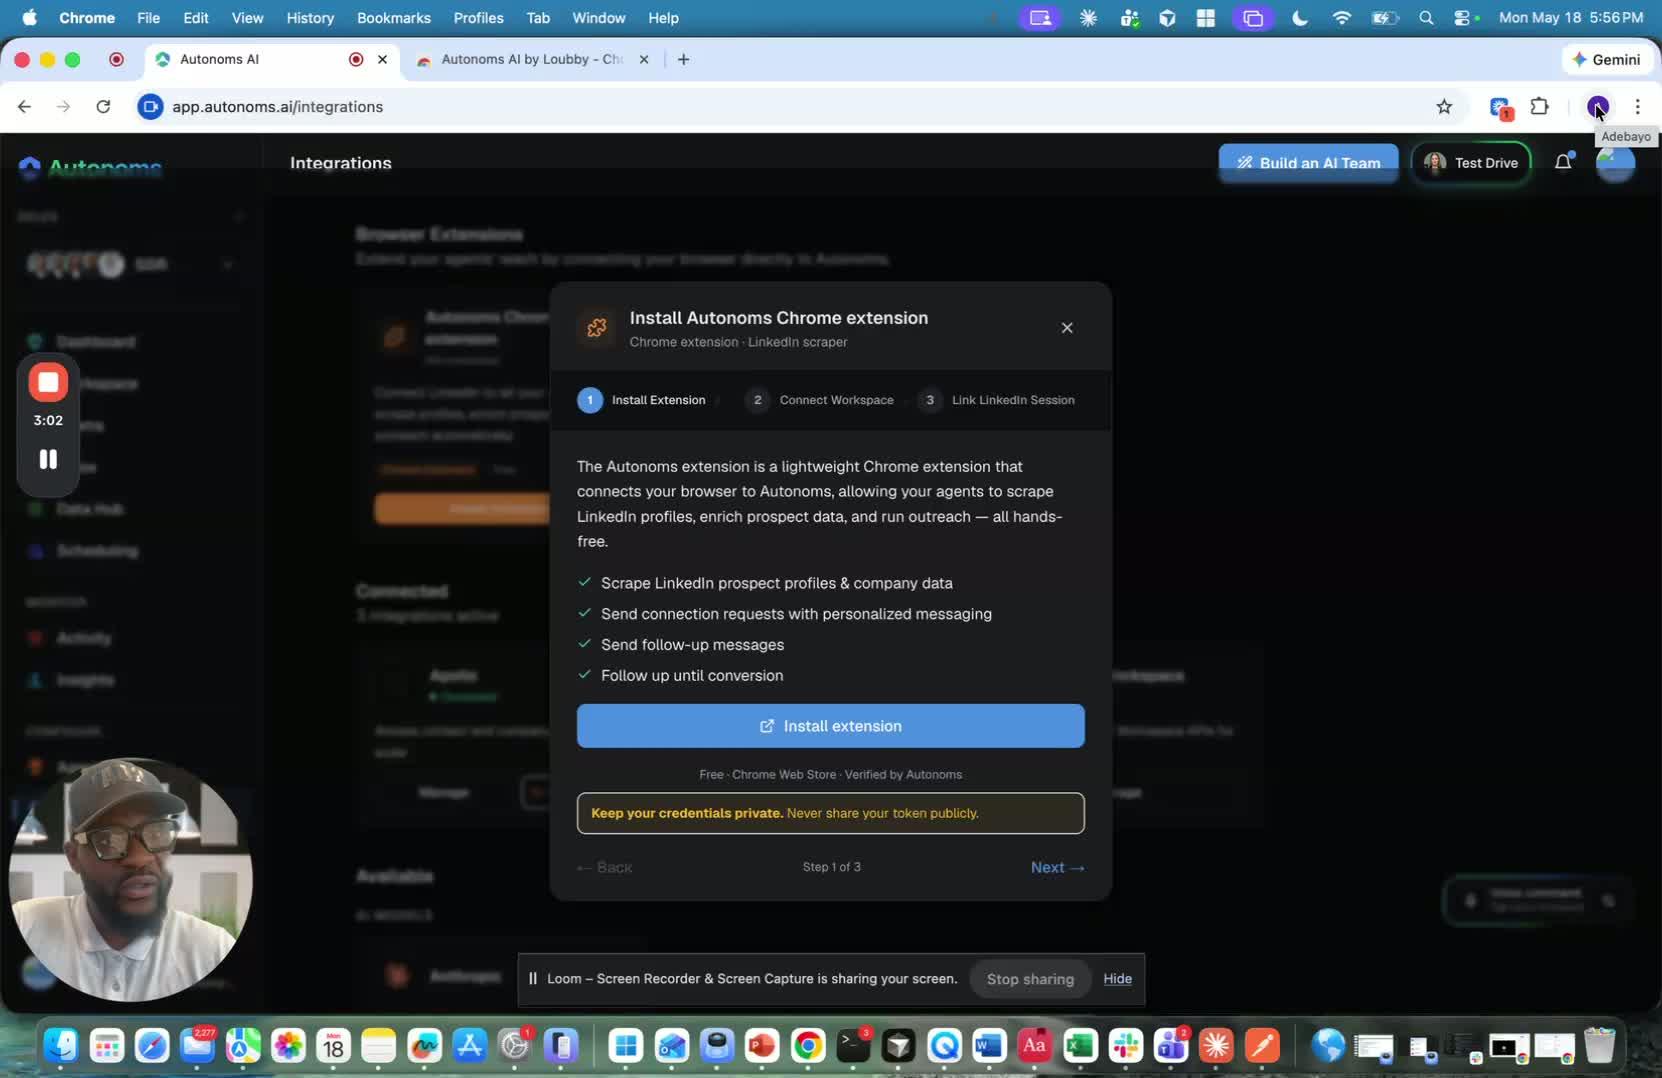
Task: Select step 3 Link LinkedIn Session
Action: pyautogui.click(x=996, y=400)
